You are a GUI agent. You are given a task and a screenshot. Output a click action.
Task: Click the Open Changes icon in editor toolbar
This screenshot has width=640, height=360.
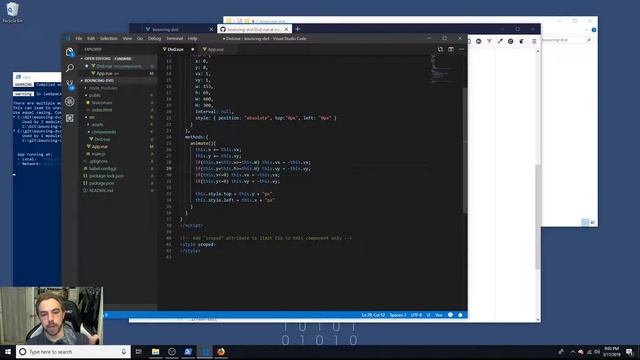(440, 49)
